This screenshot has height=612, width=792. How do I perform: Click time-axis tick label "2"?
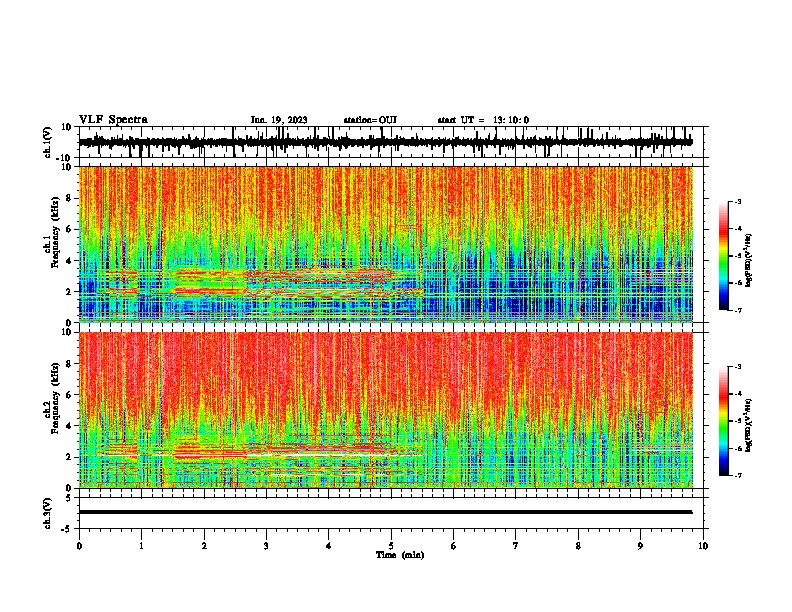[204, 546]
